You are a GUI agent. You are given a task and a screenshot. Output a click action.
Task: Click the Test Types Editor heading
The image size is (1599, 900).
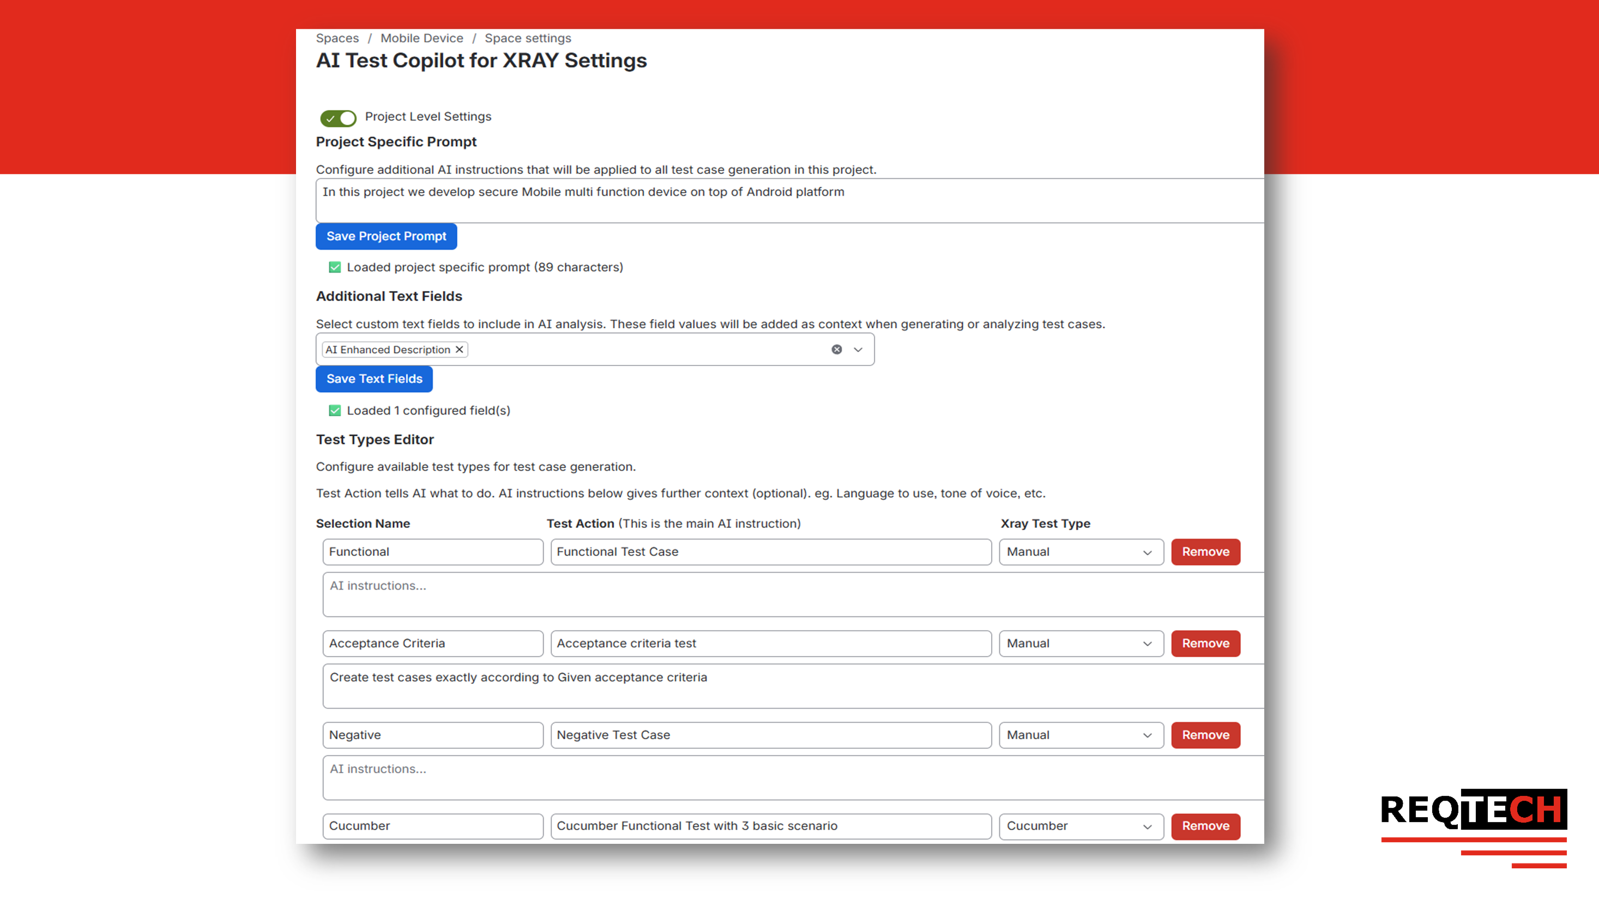(375, 440)
